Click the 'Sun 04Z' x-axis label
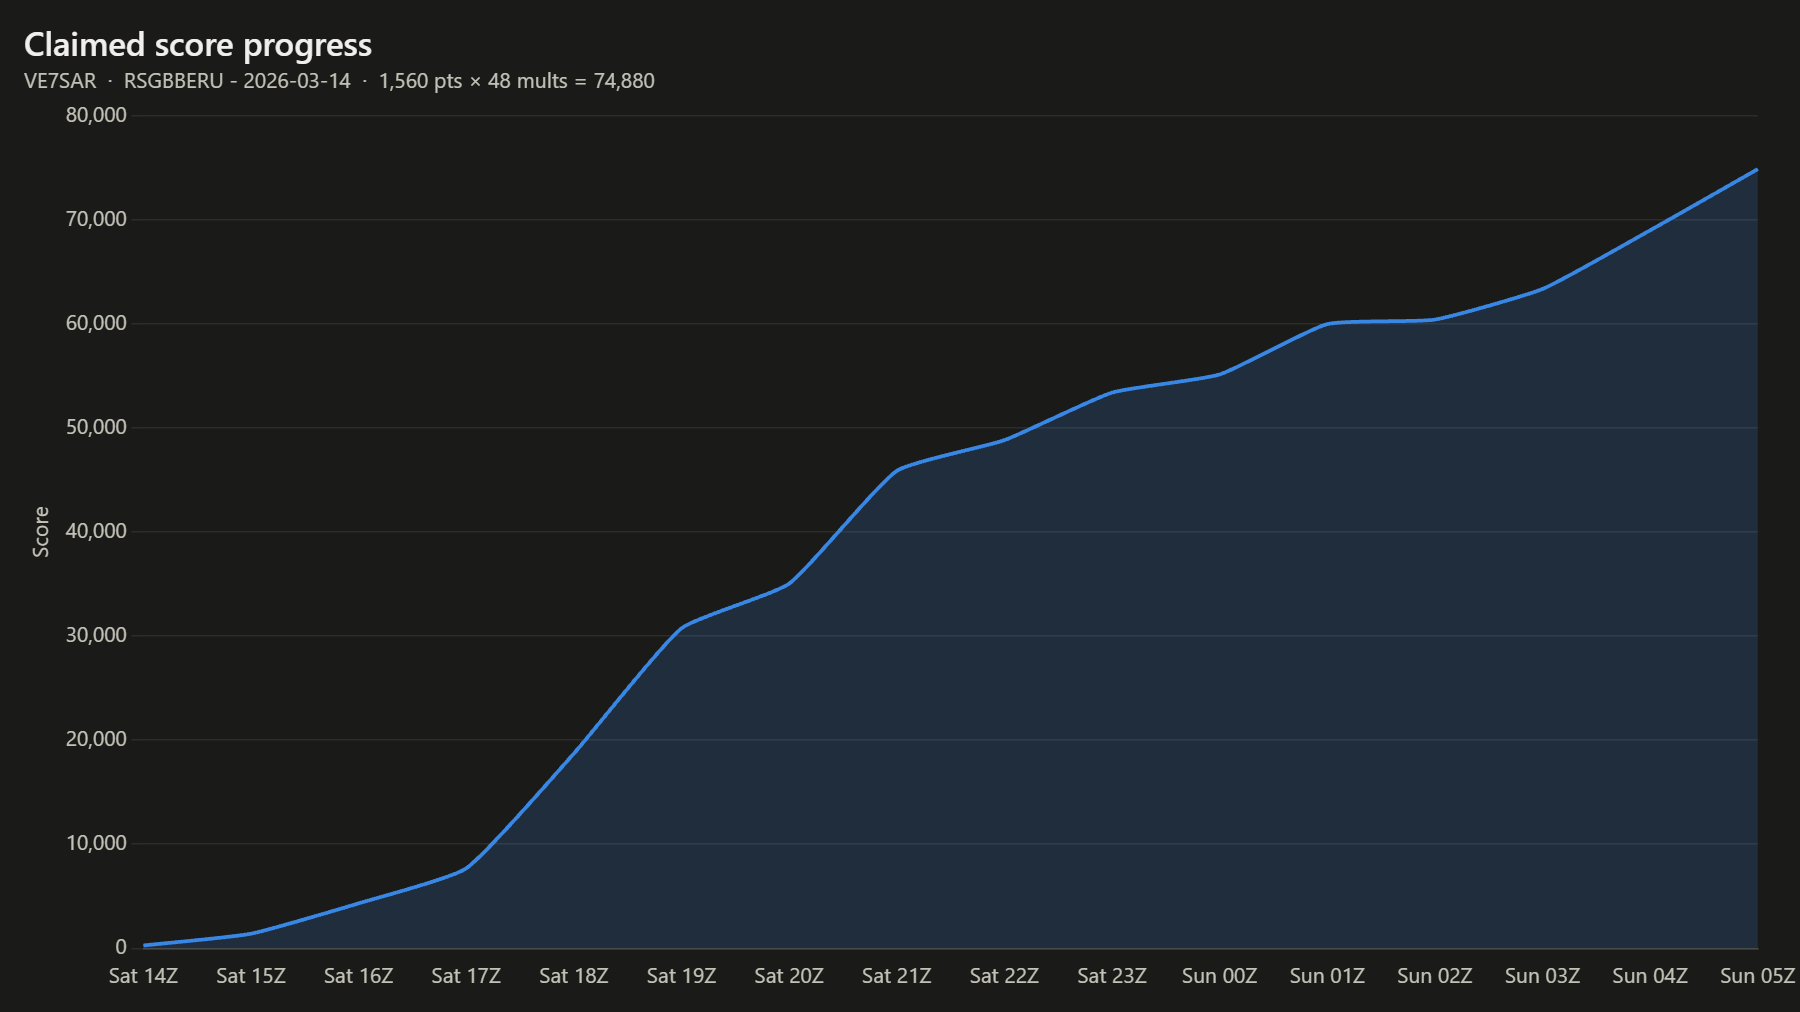Viewport: 1800px width, 1012px height. coord(1650,976)
